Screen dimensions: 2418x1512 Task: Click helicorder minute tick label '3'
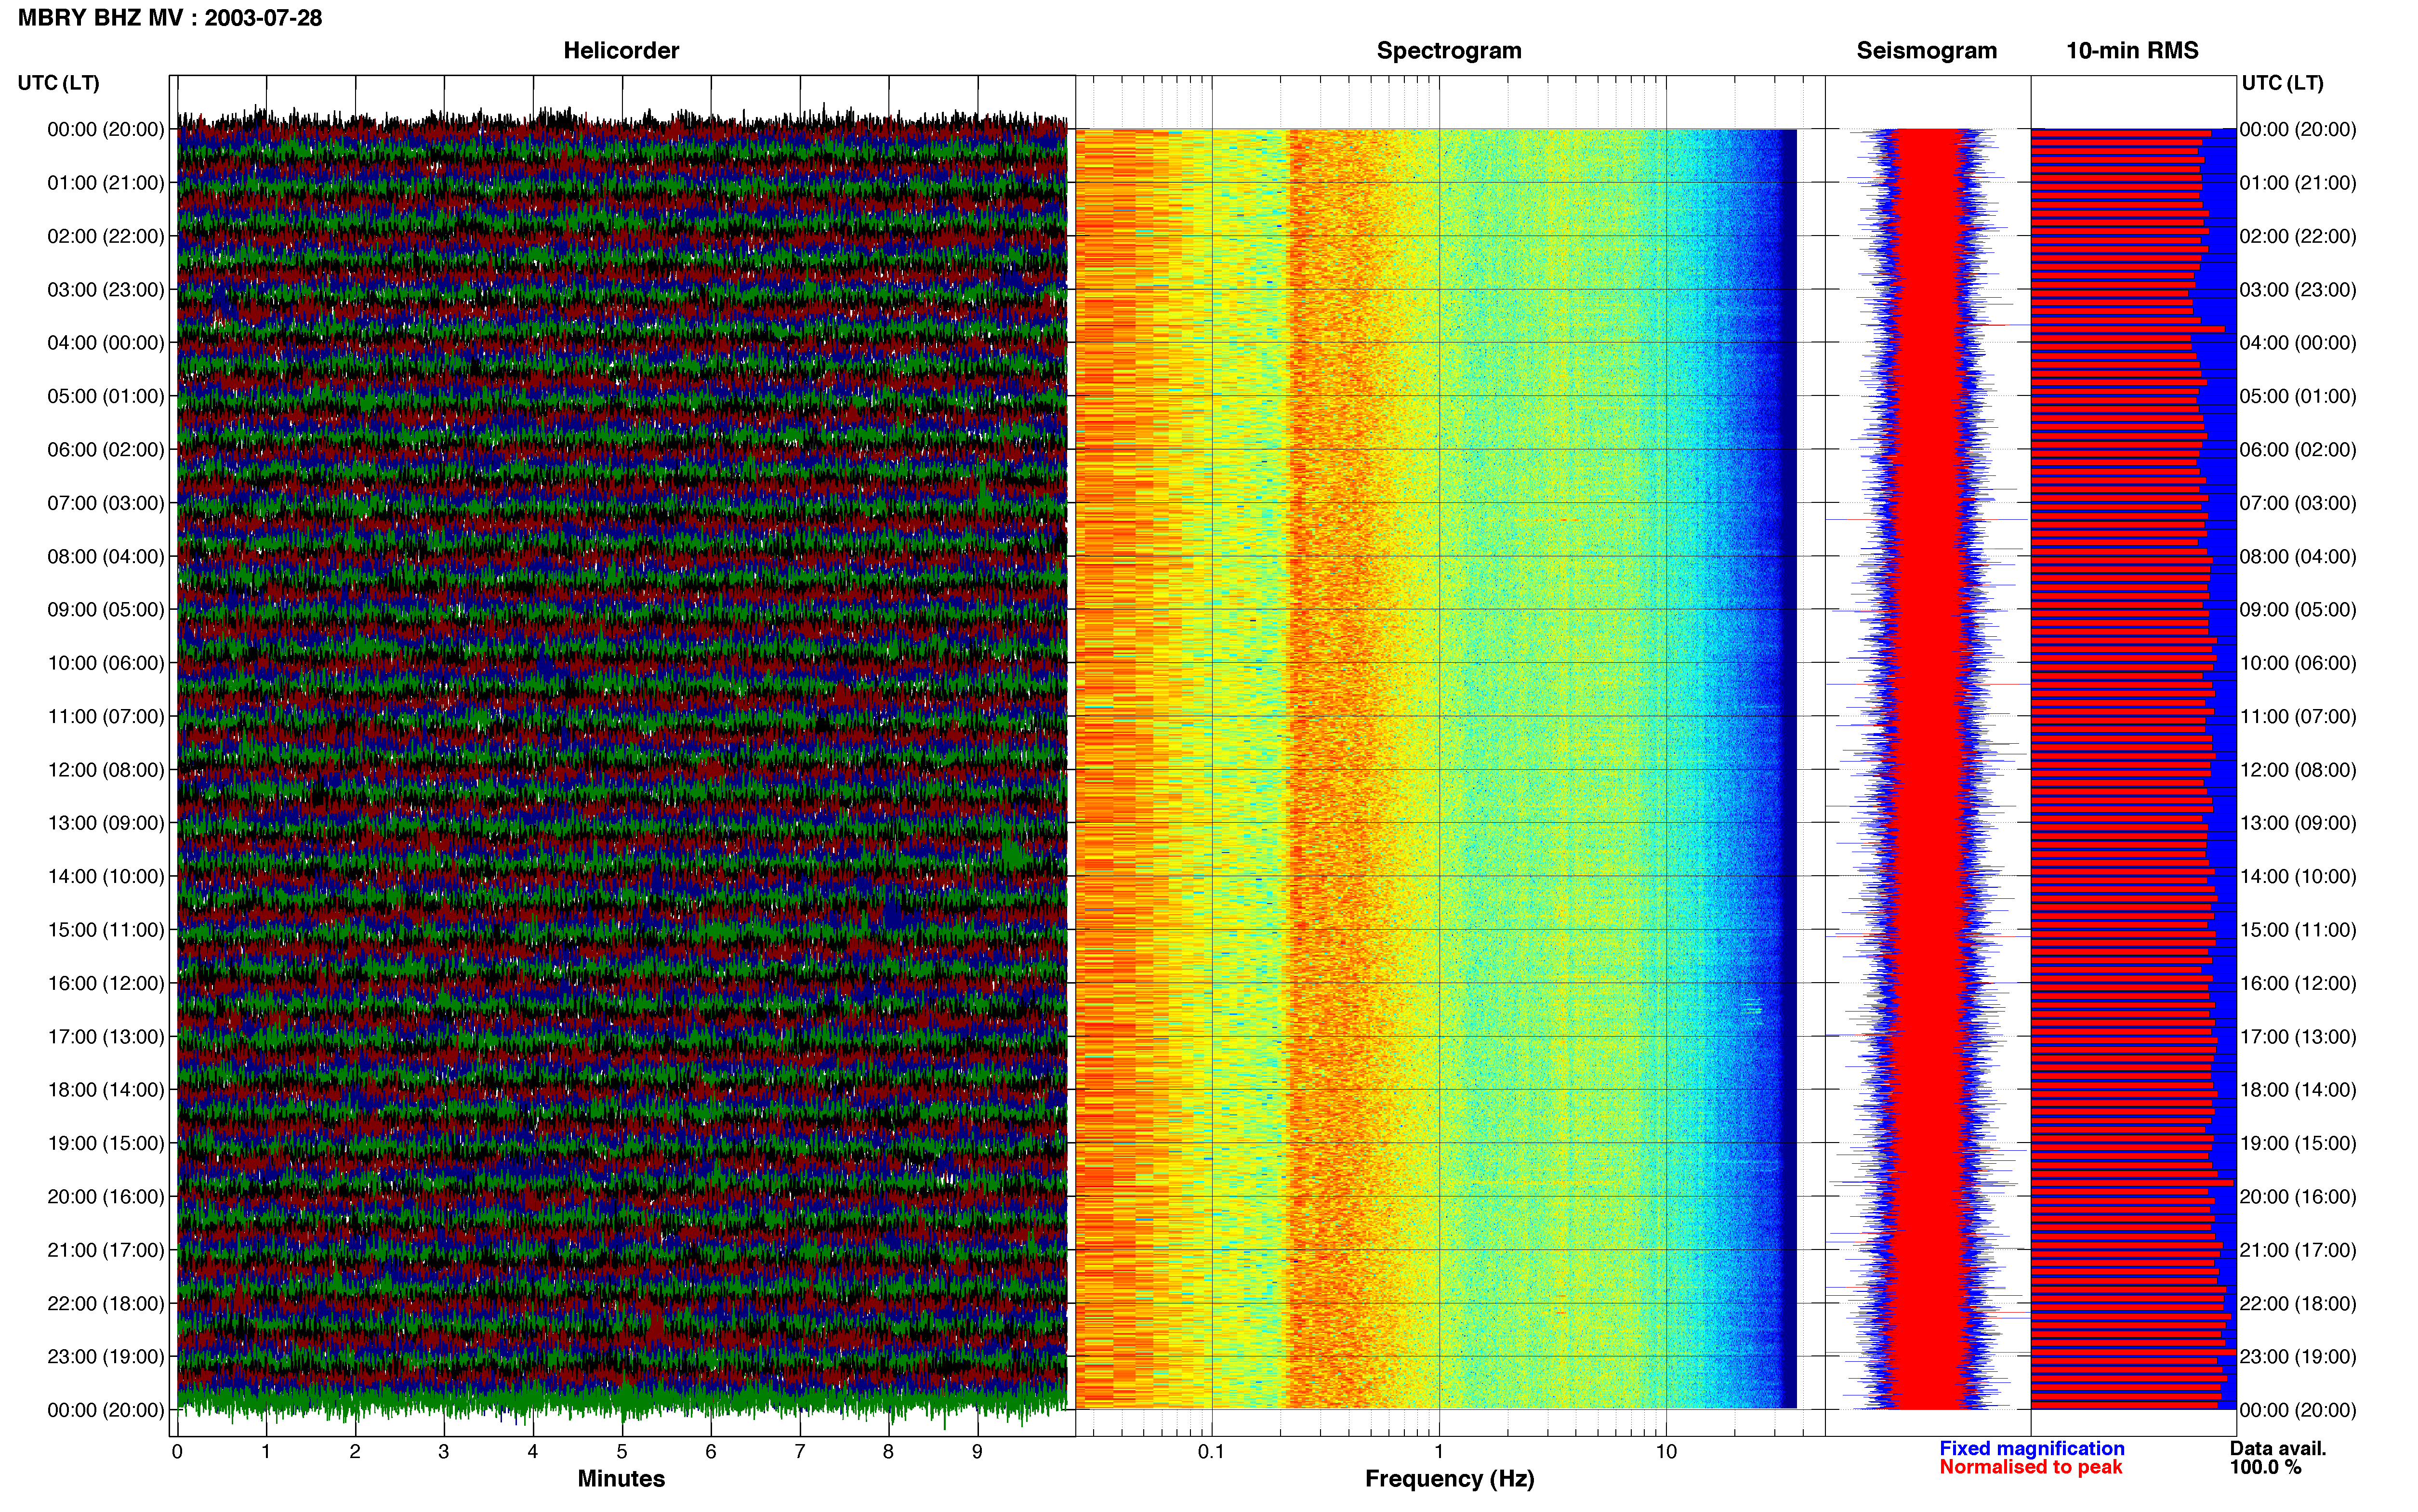click(x=444, y=1452)
